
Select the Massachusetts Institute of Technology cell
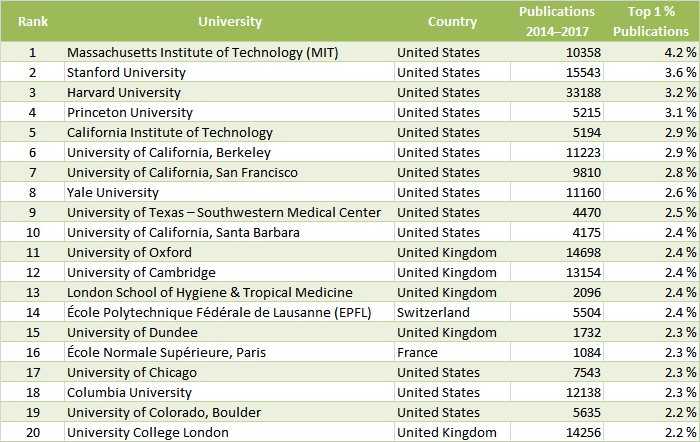[x=229, y=52]
